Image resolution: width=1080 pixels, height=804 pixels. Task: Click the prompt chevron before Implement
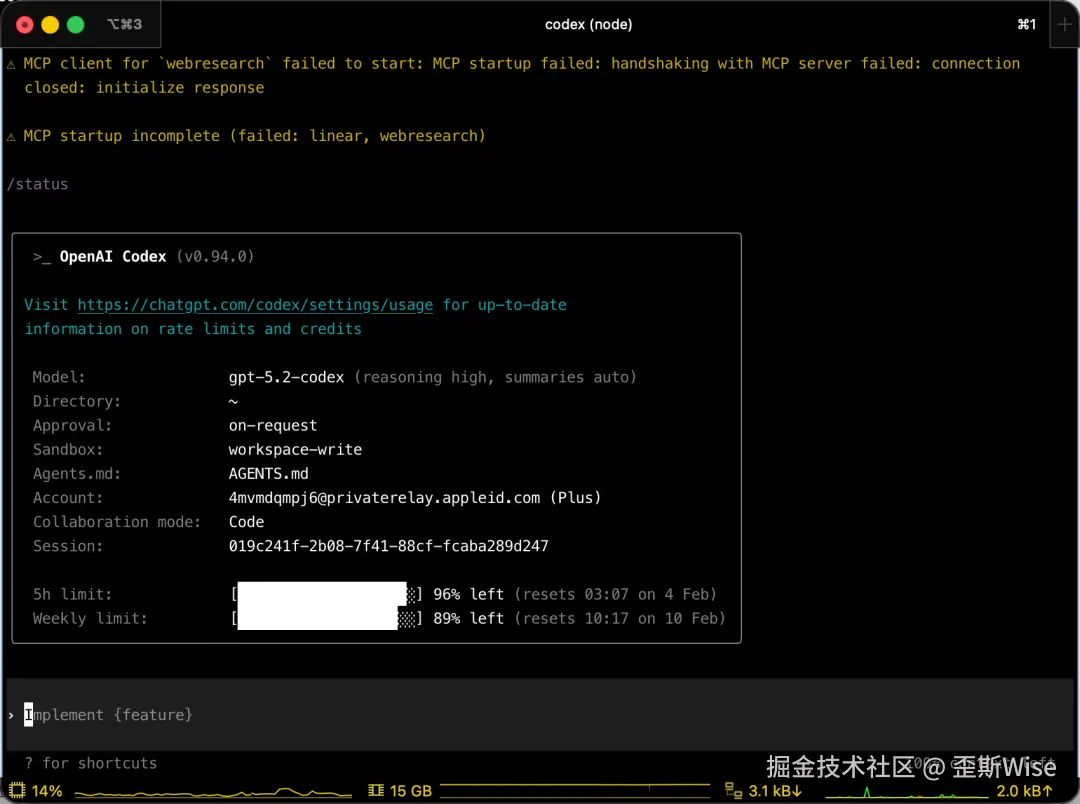(x=11, y=715)
